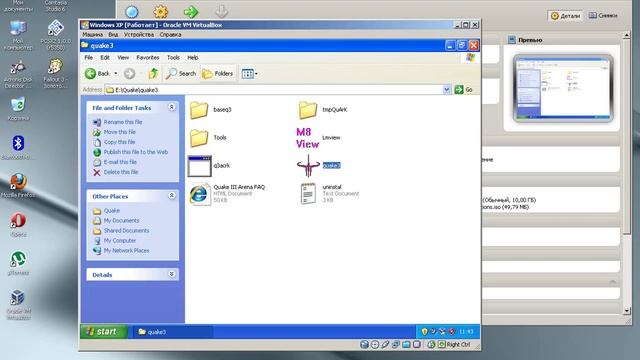
Task: Open the Favorites menu
Action: tap(148, 58)
